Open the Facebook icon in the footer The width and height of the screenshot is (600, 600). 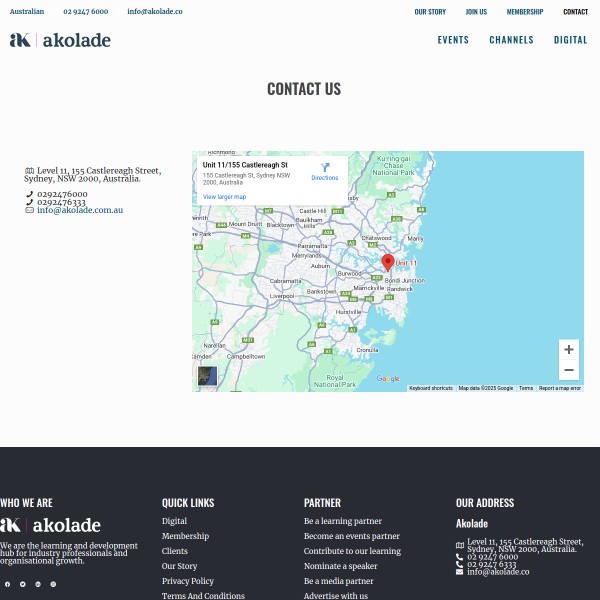[8, 584]
